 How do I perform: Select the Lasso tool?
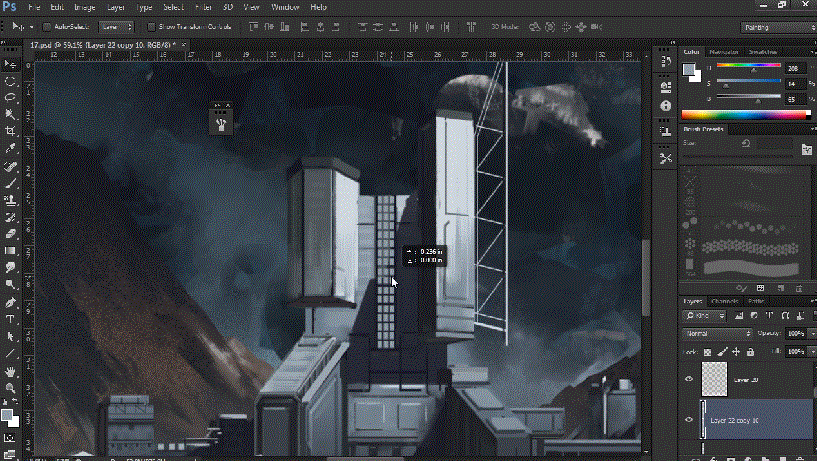10,98
